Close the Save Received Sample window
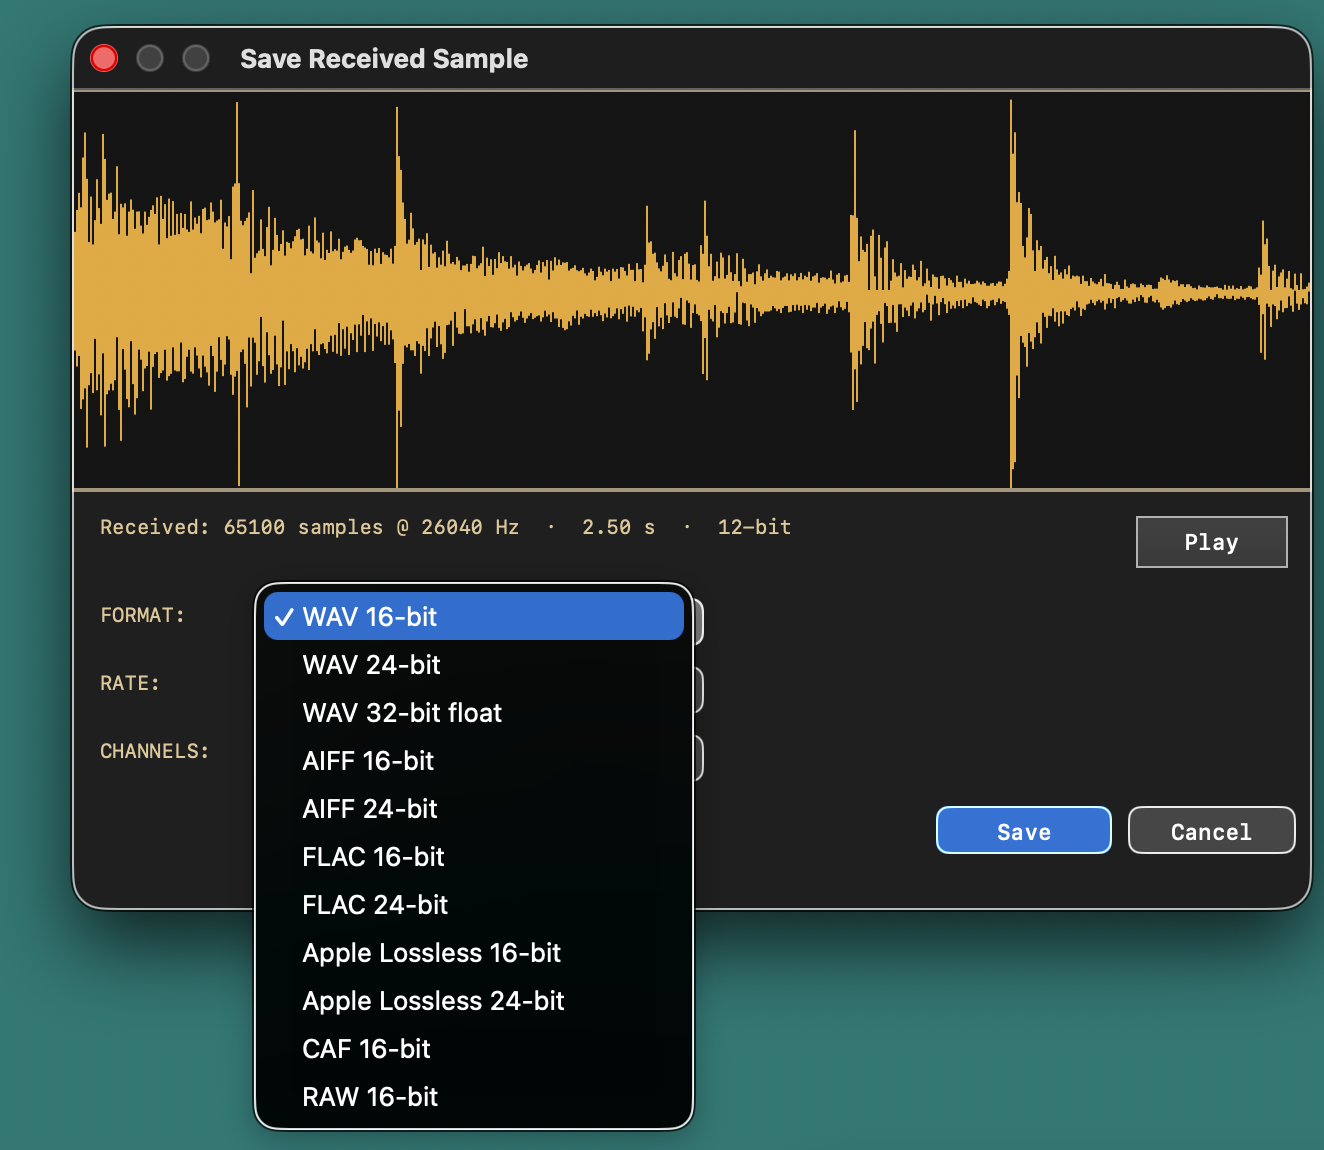The image size is (1324, 1150). coord(104,58)
